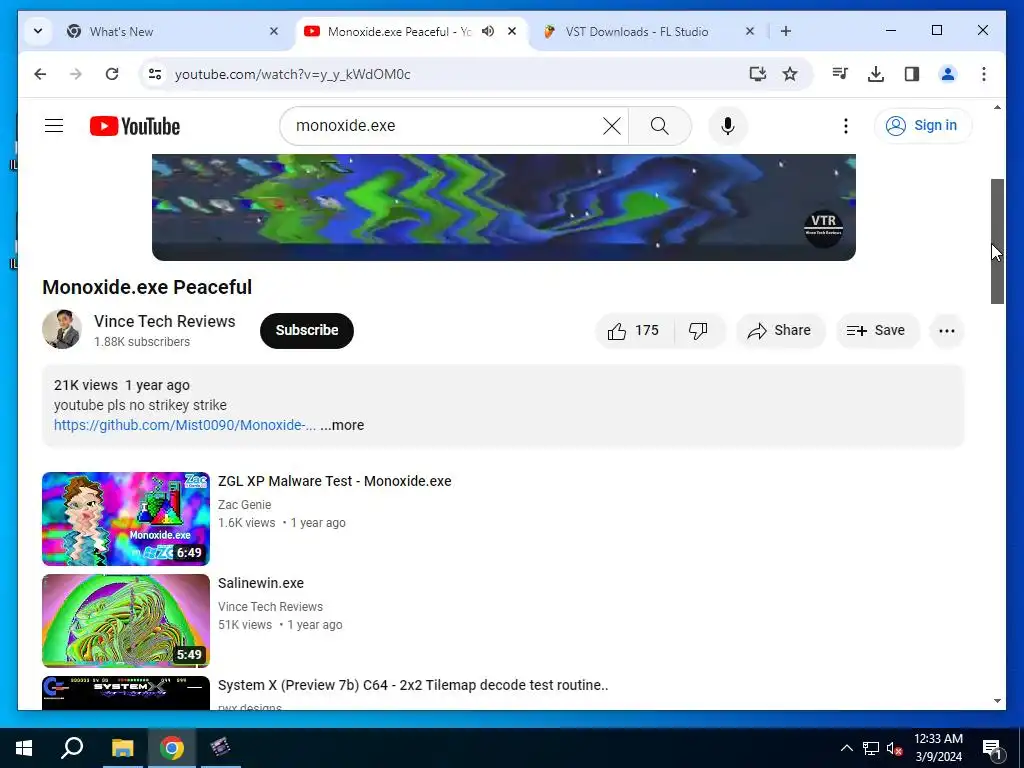Image resolution: width=1024 pixels, height=768 pixels.
Task: Open the Zac Genie channel name
Action: pyautogui.click(x=244, y=505)
